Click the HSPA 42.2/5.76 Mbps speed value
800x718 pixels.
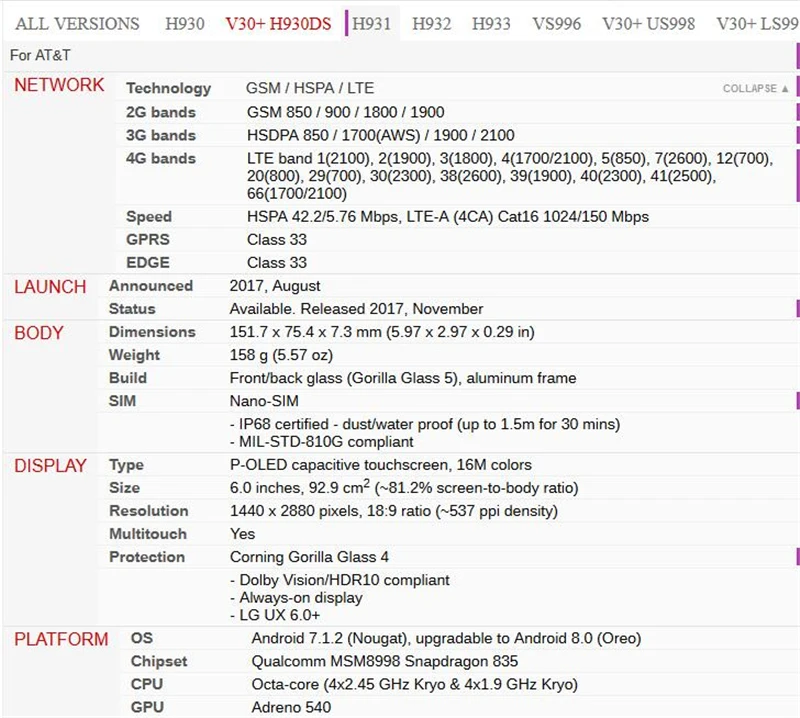448,216
